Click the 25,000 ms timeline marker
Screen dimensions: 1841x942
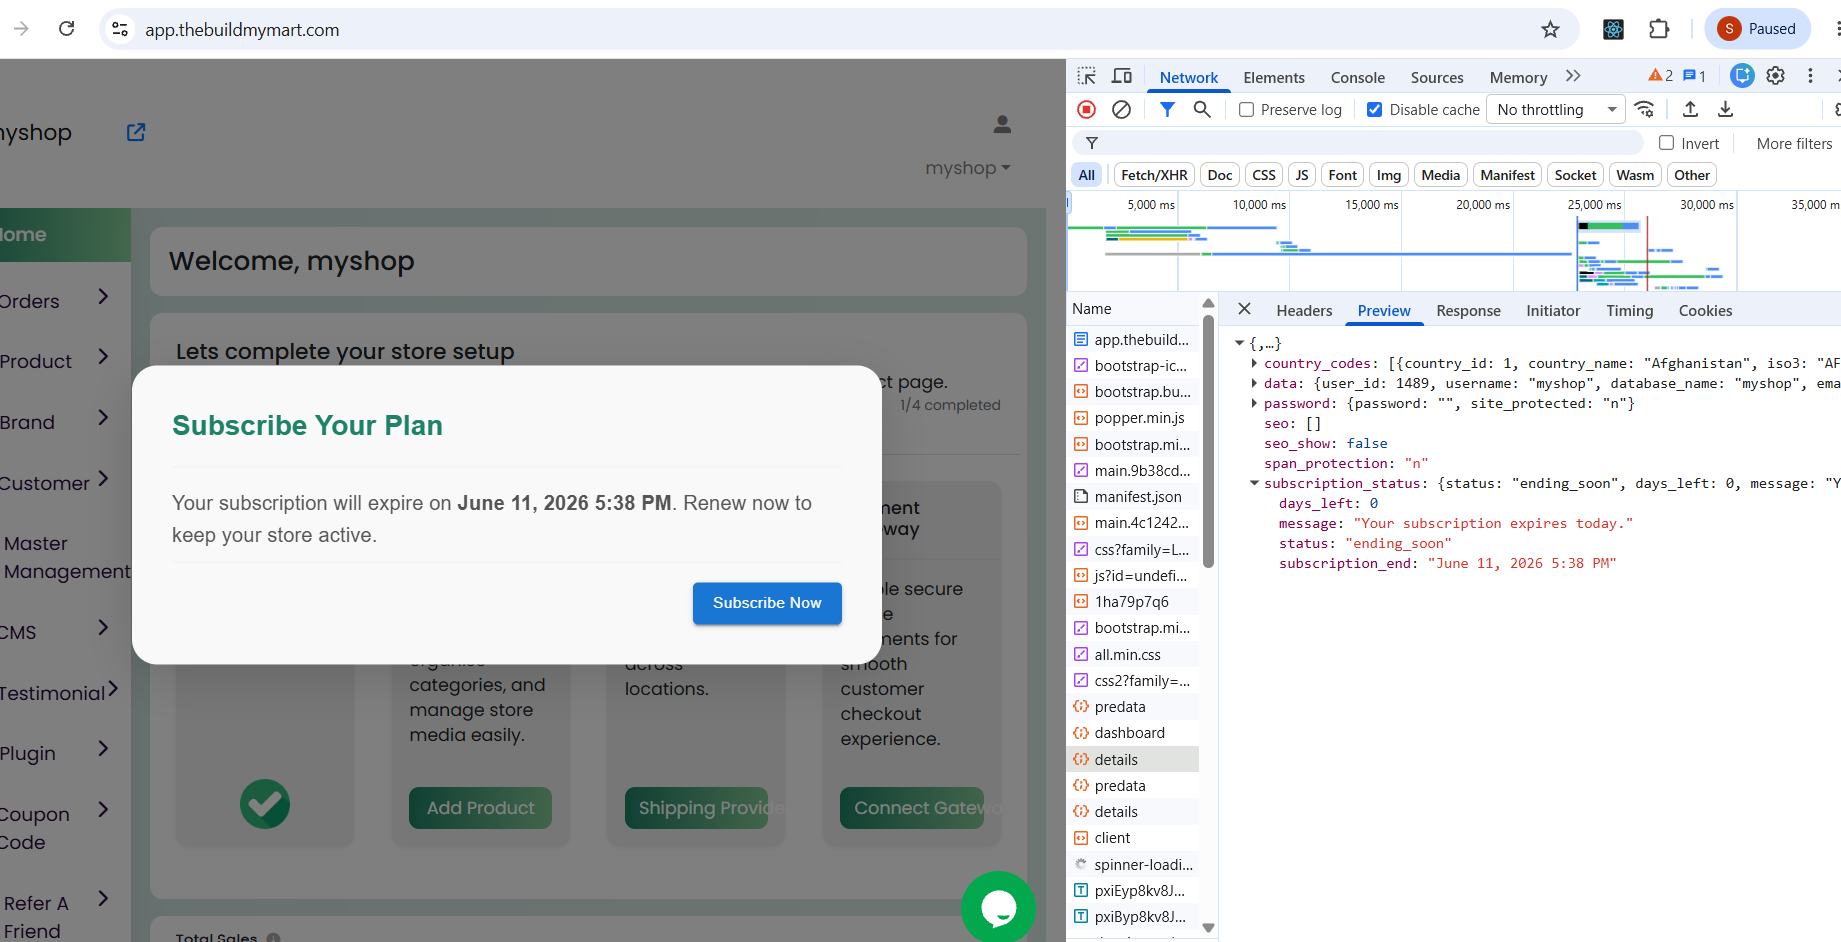[x=1594, y=204]
